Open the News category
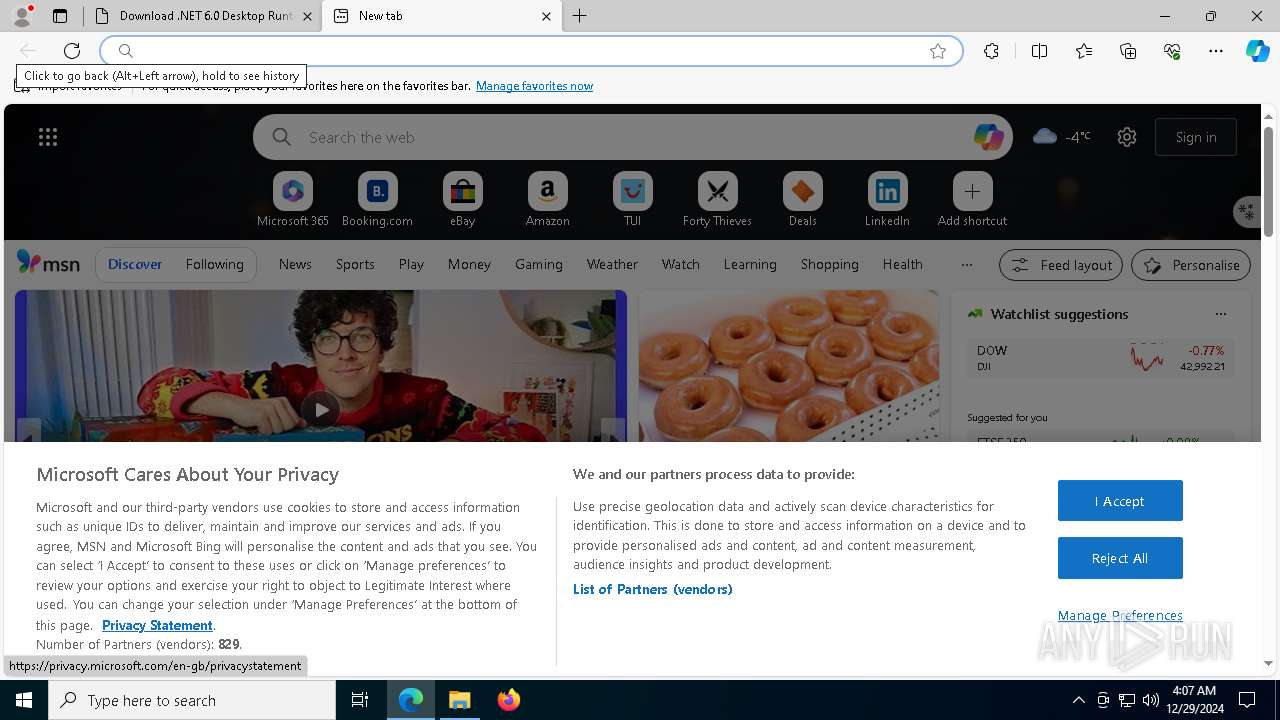The width and height of the screenshot is (1280, 720). tap(295, 264)
